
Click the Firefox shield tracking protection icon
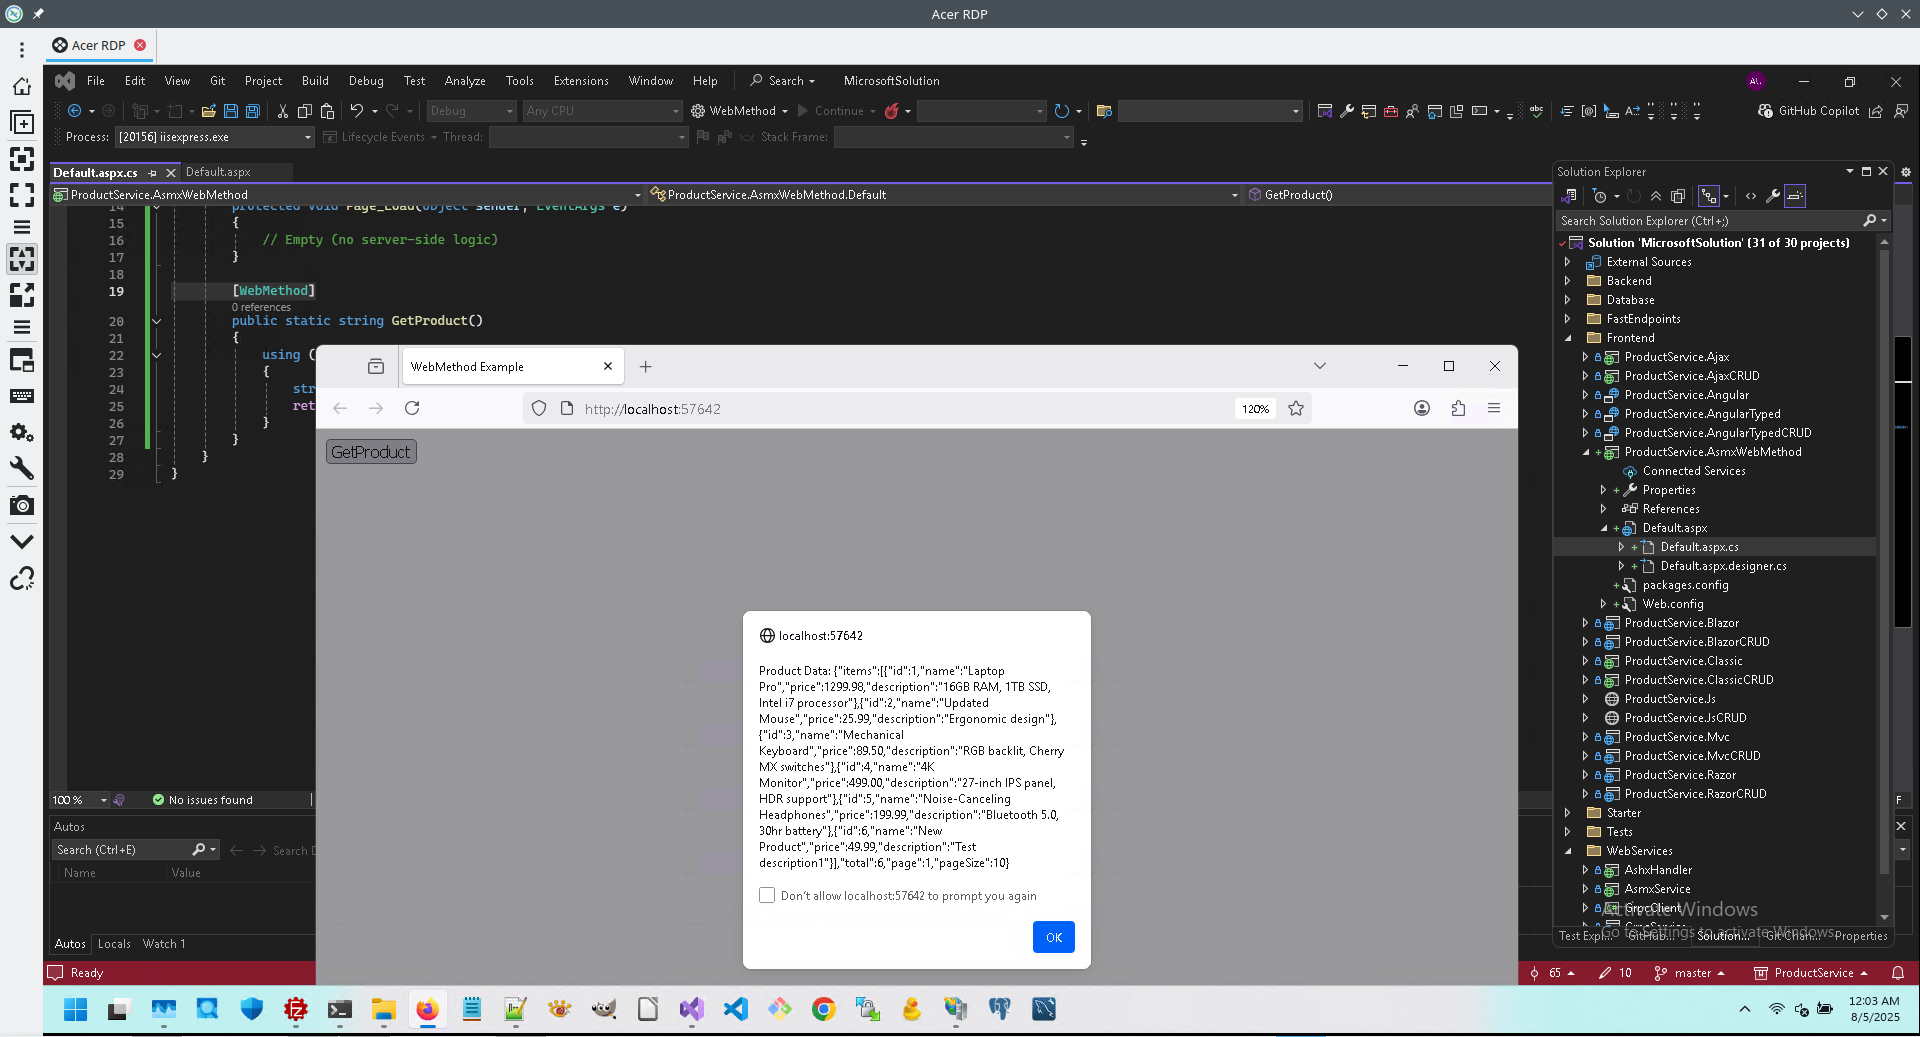(x=539, y=408)
